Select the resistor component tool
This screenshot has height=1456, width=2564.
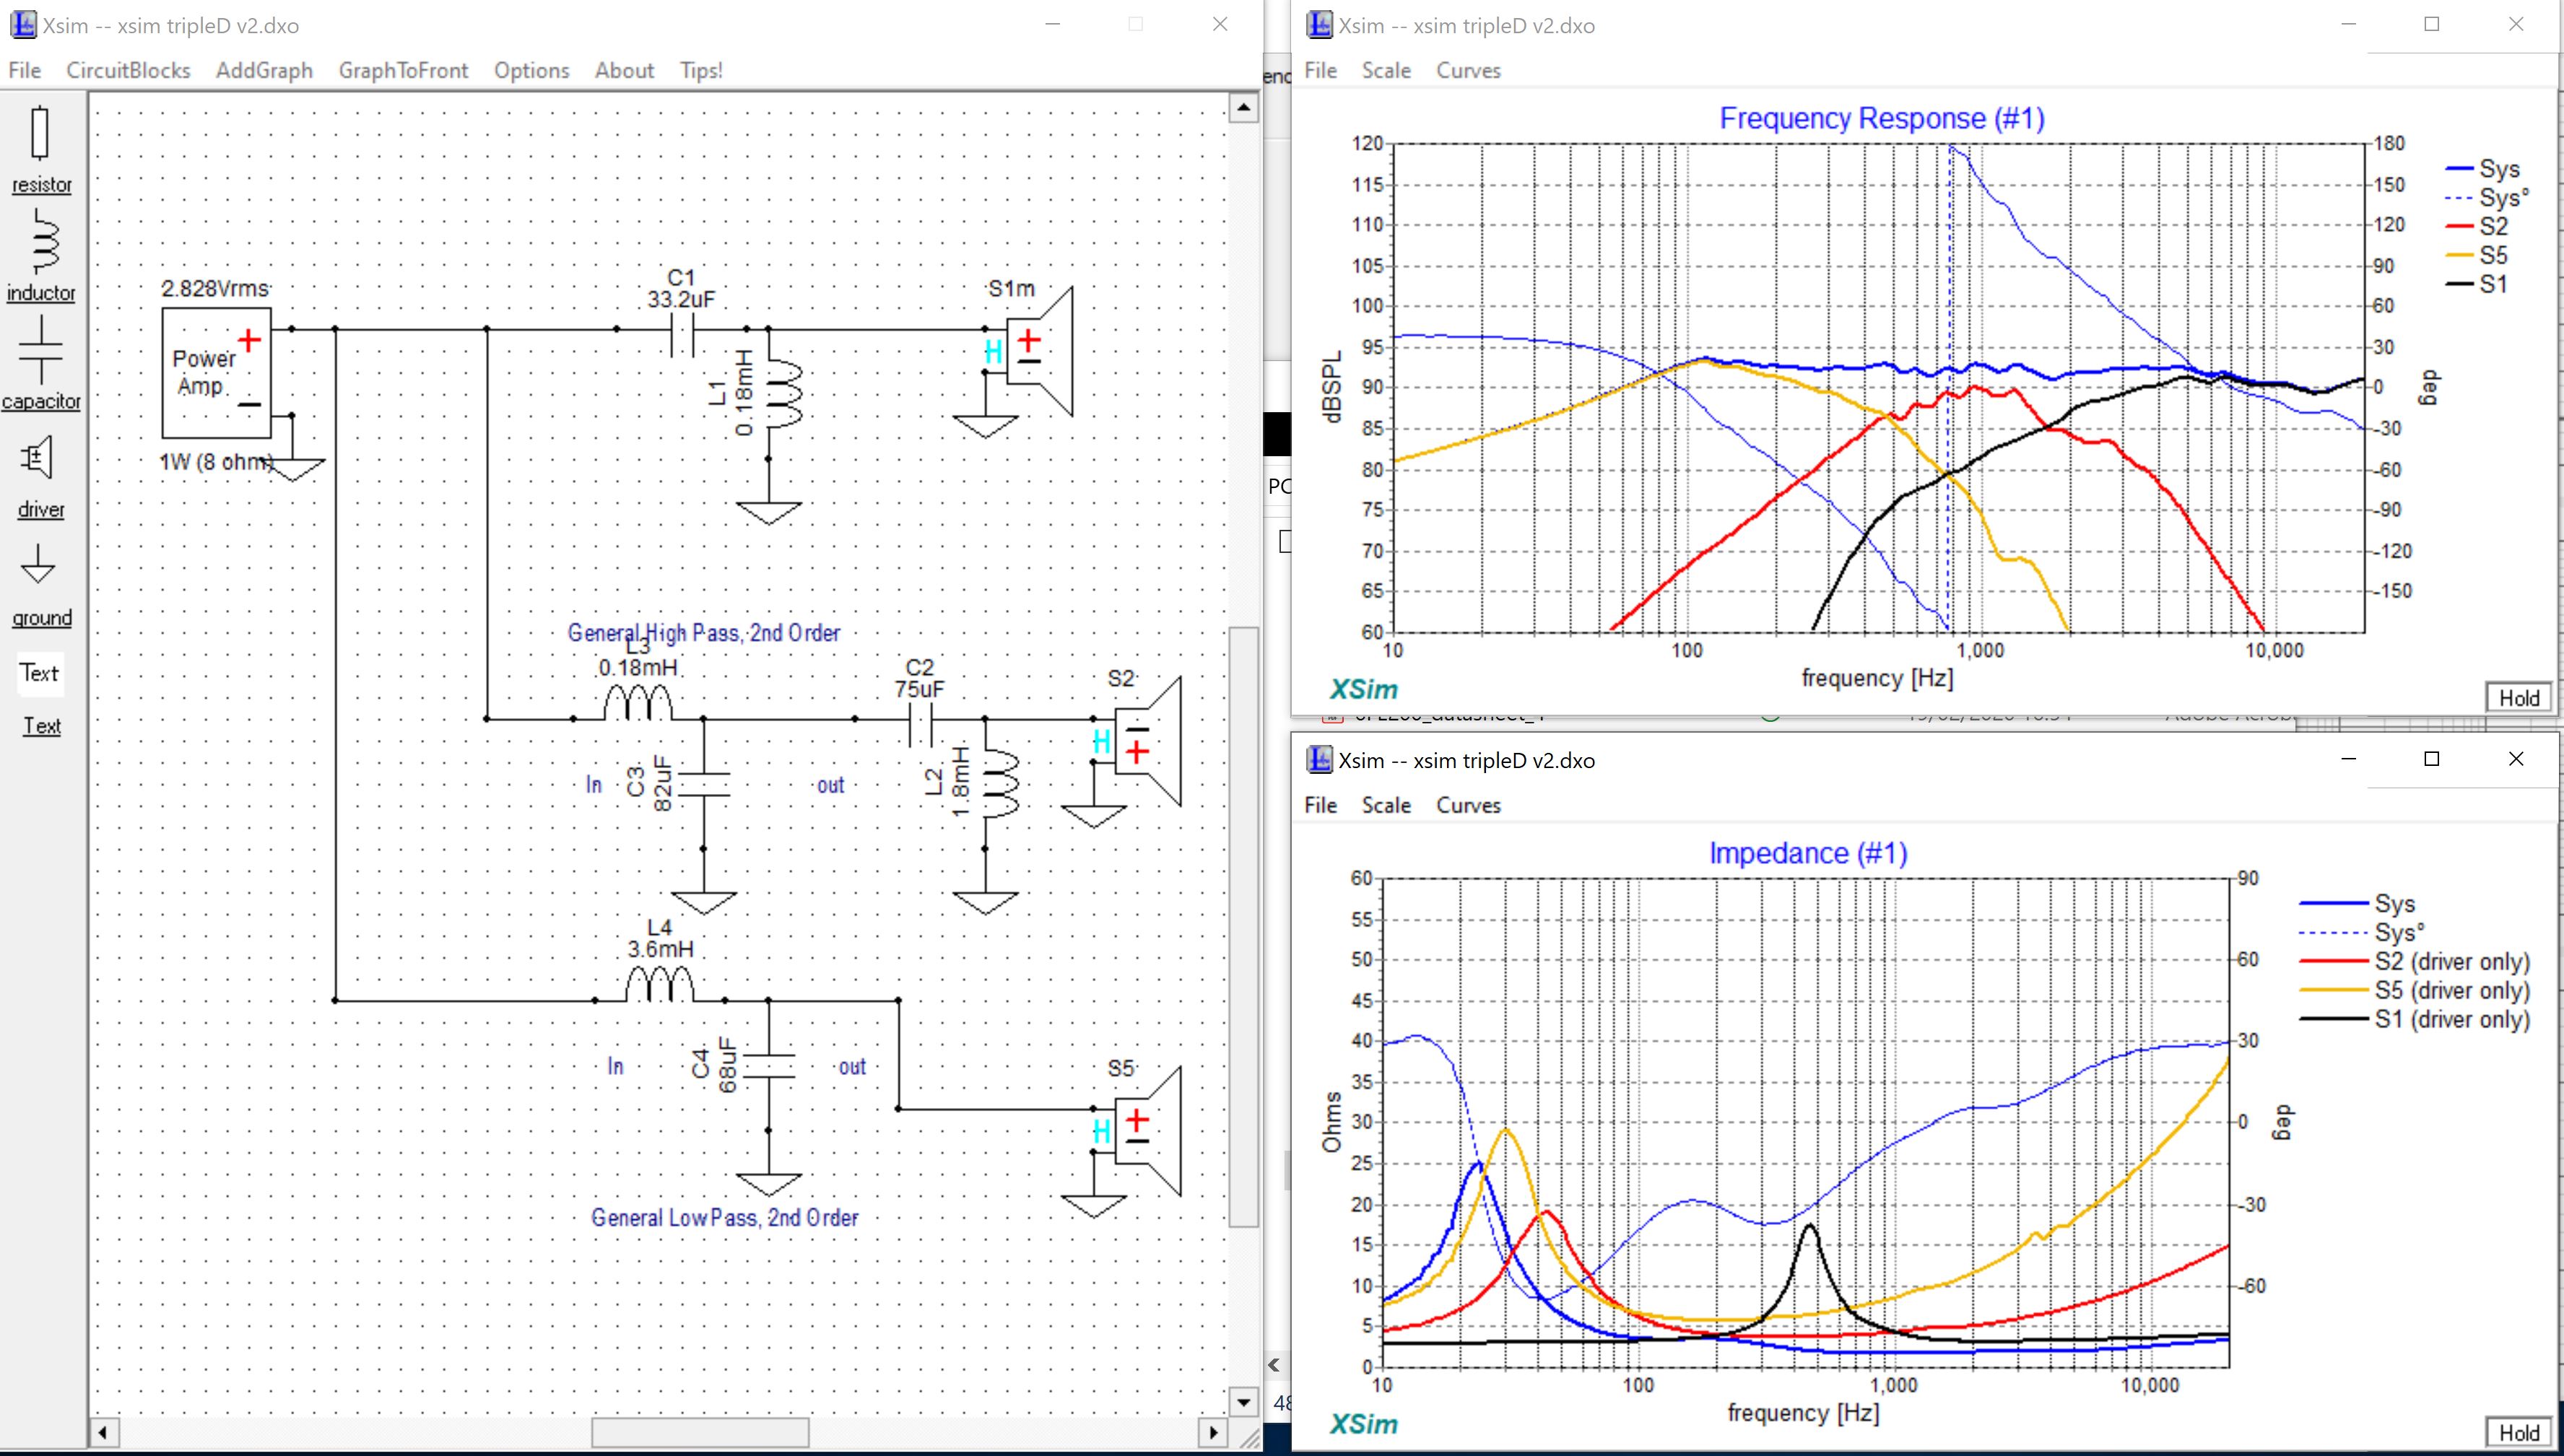40,149
